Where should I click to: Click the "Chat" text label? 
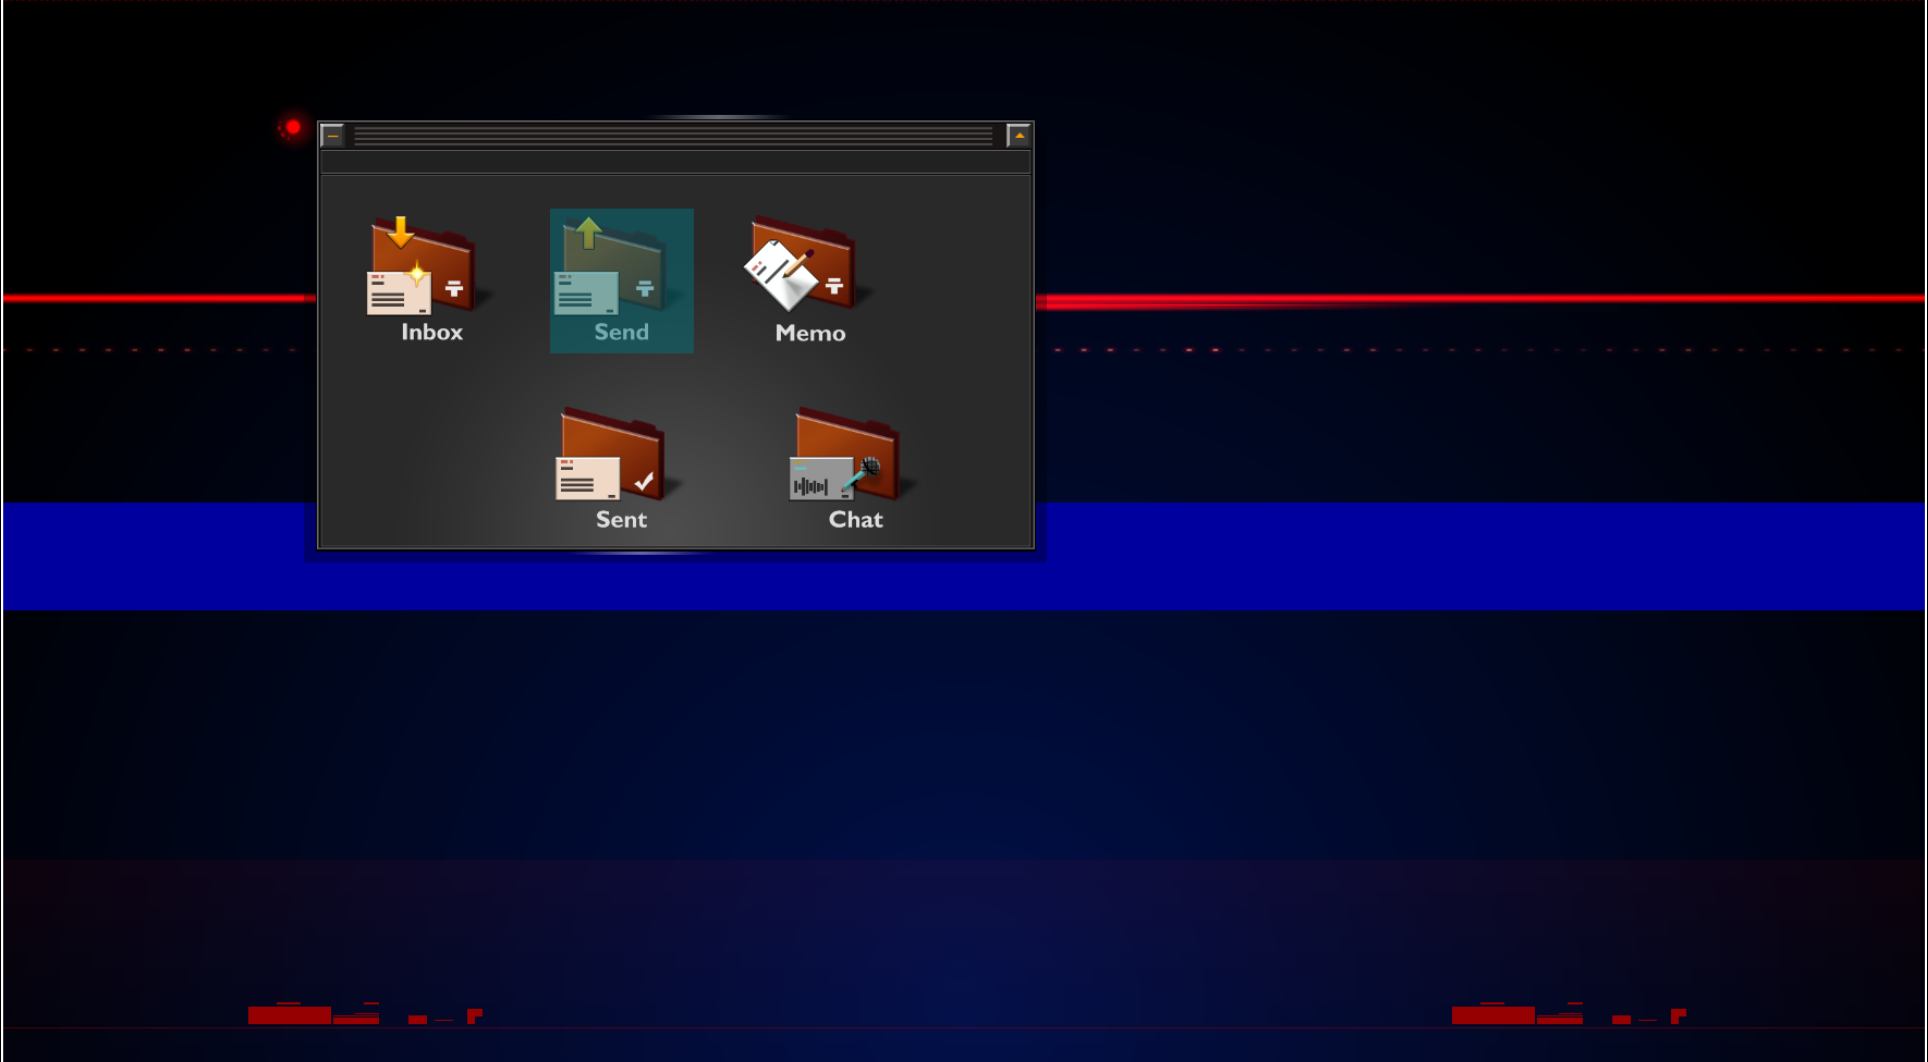[855, 520]
